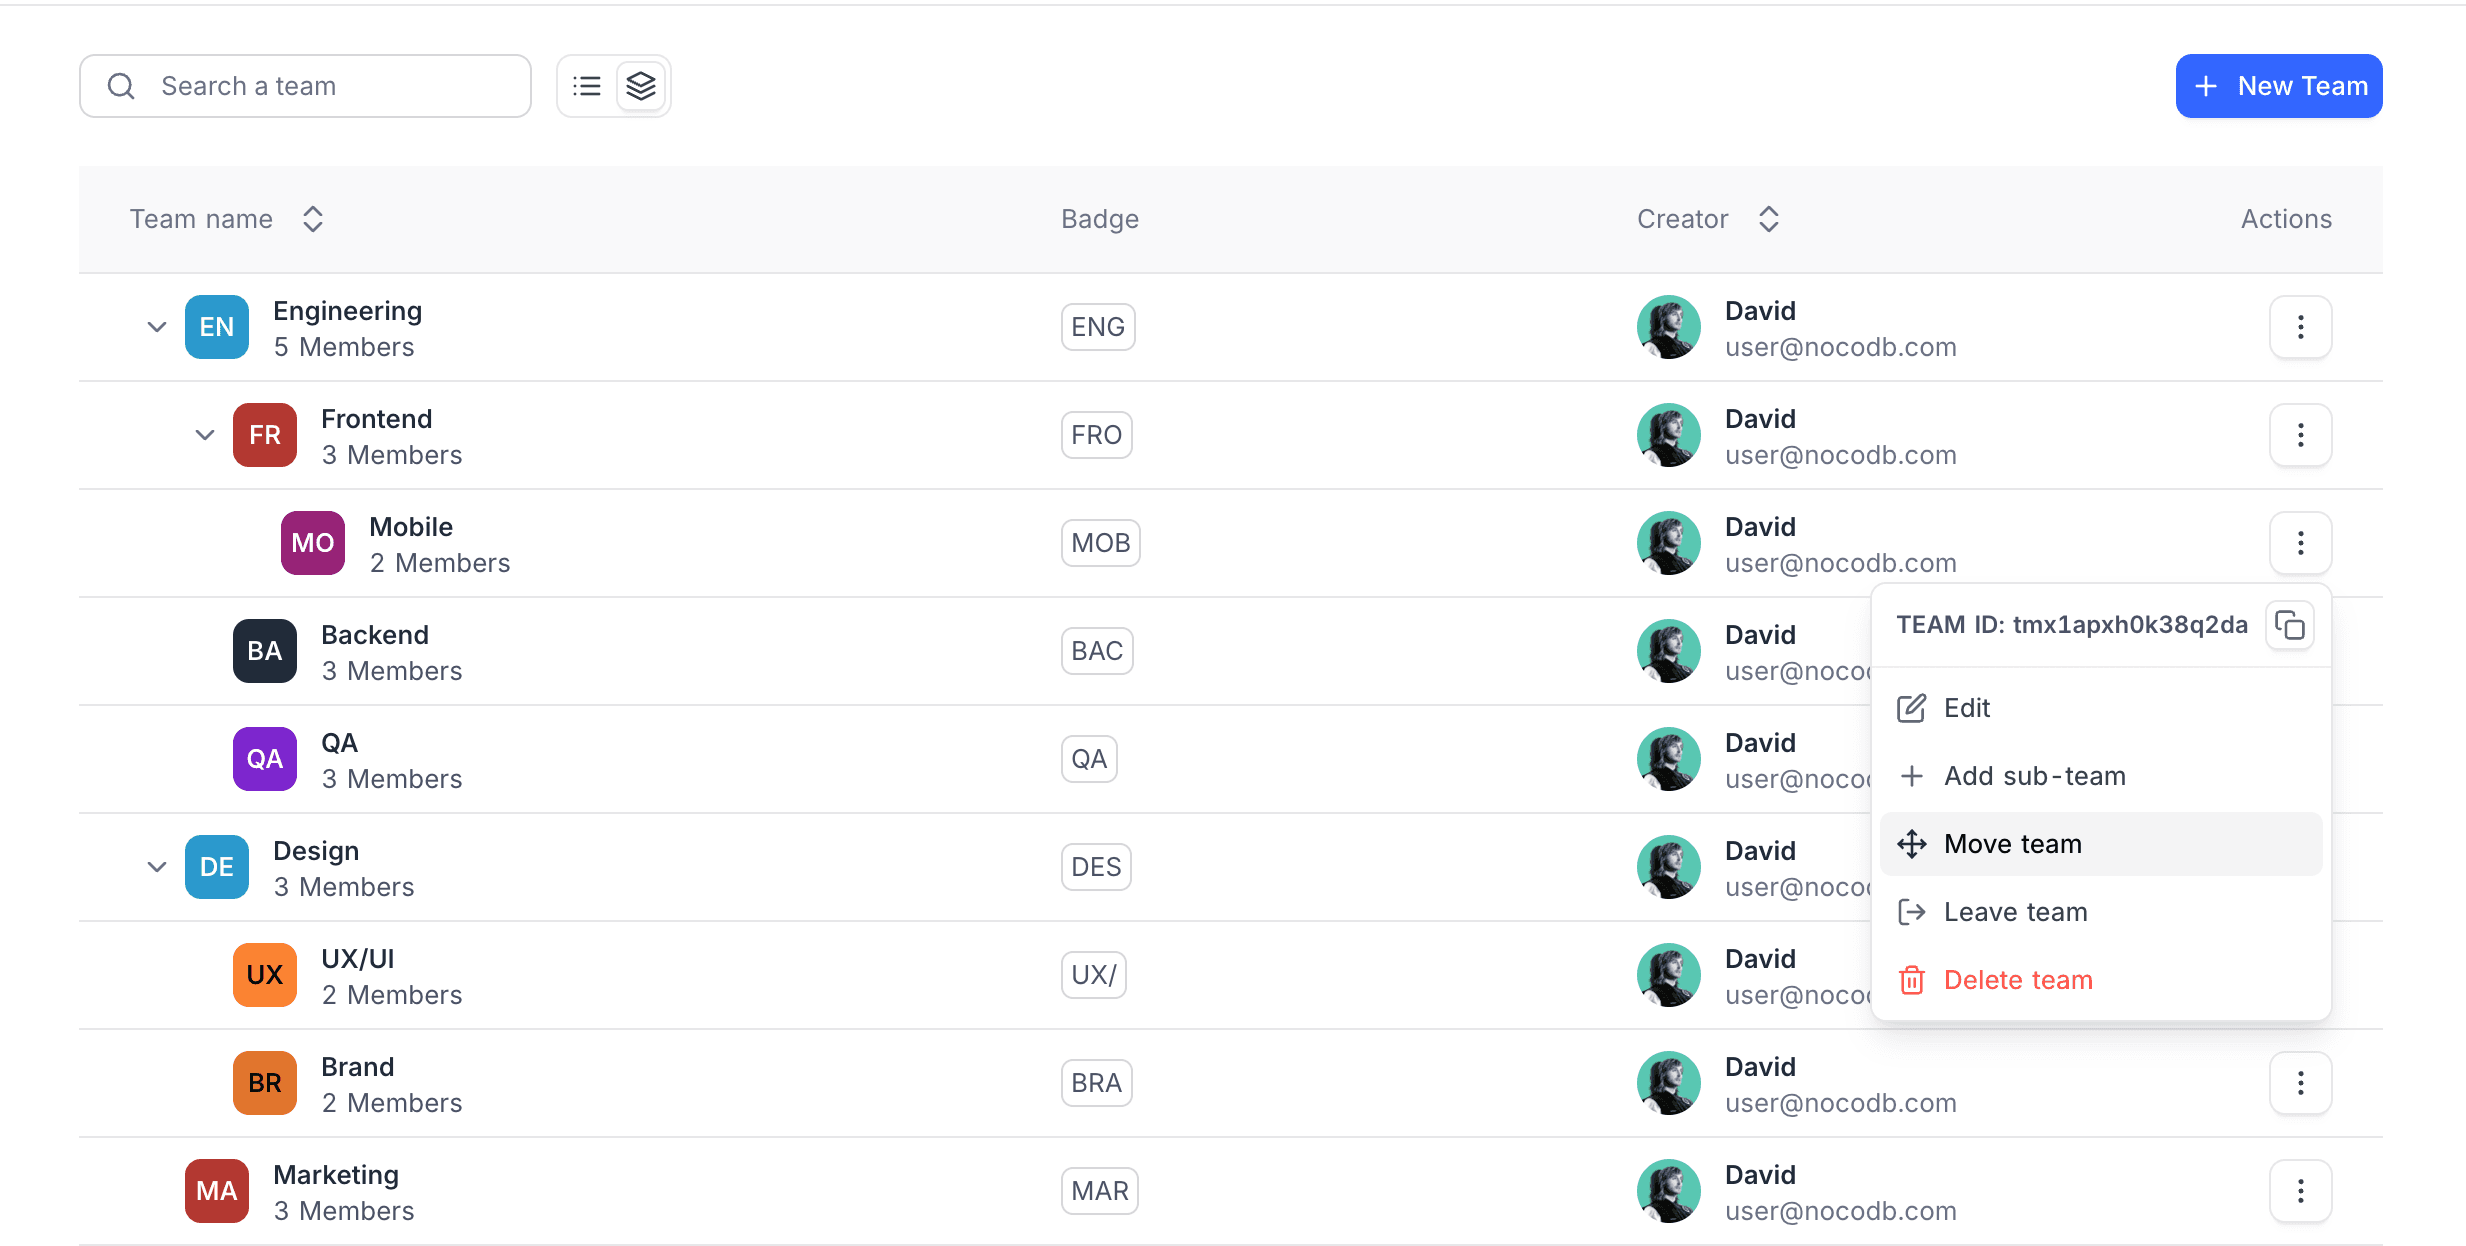Select Edit from the context menu
Screen dimensions: 2466x1246
(x=1966, y=708)
